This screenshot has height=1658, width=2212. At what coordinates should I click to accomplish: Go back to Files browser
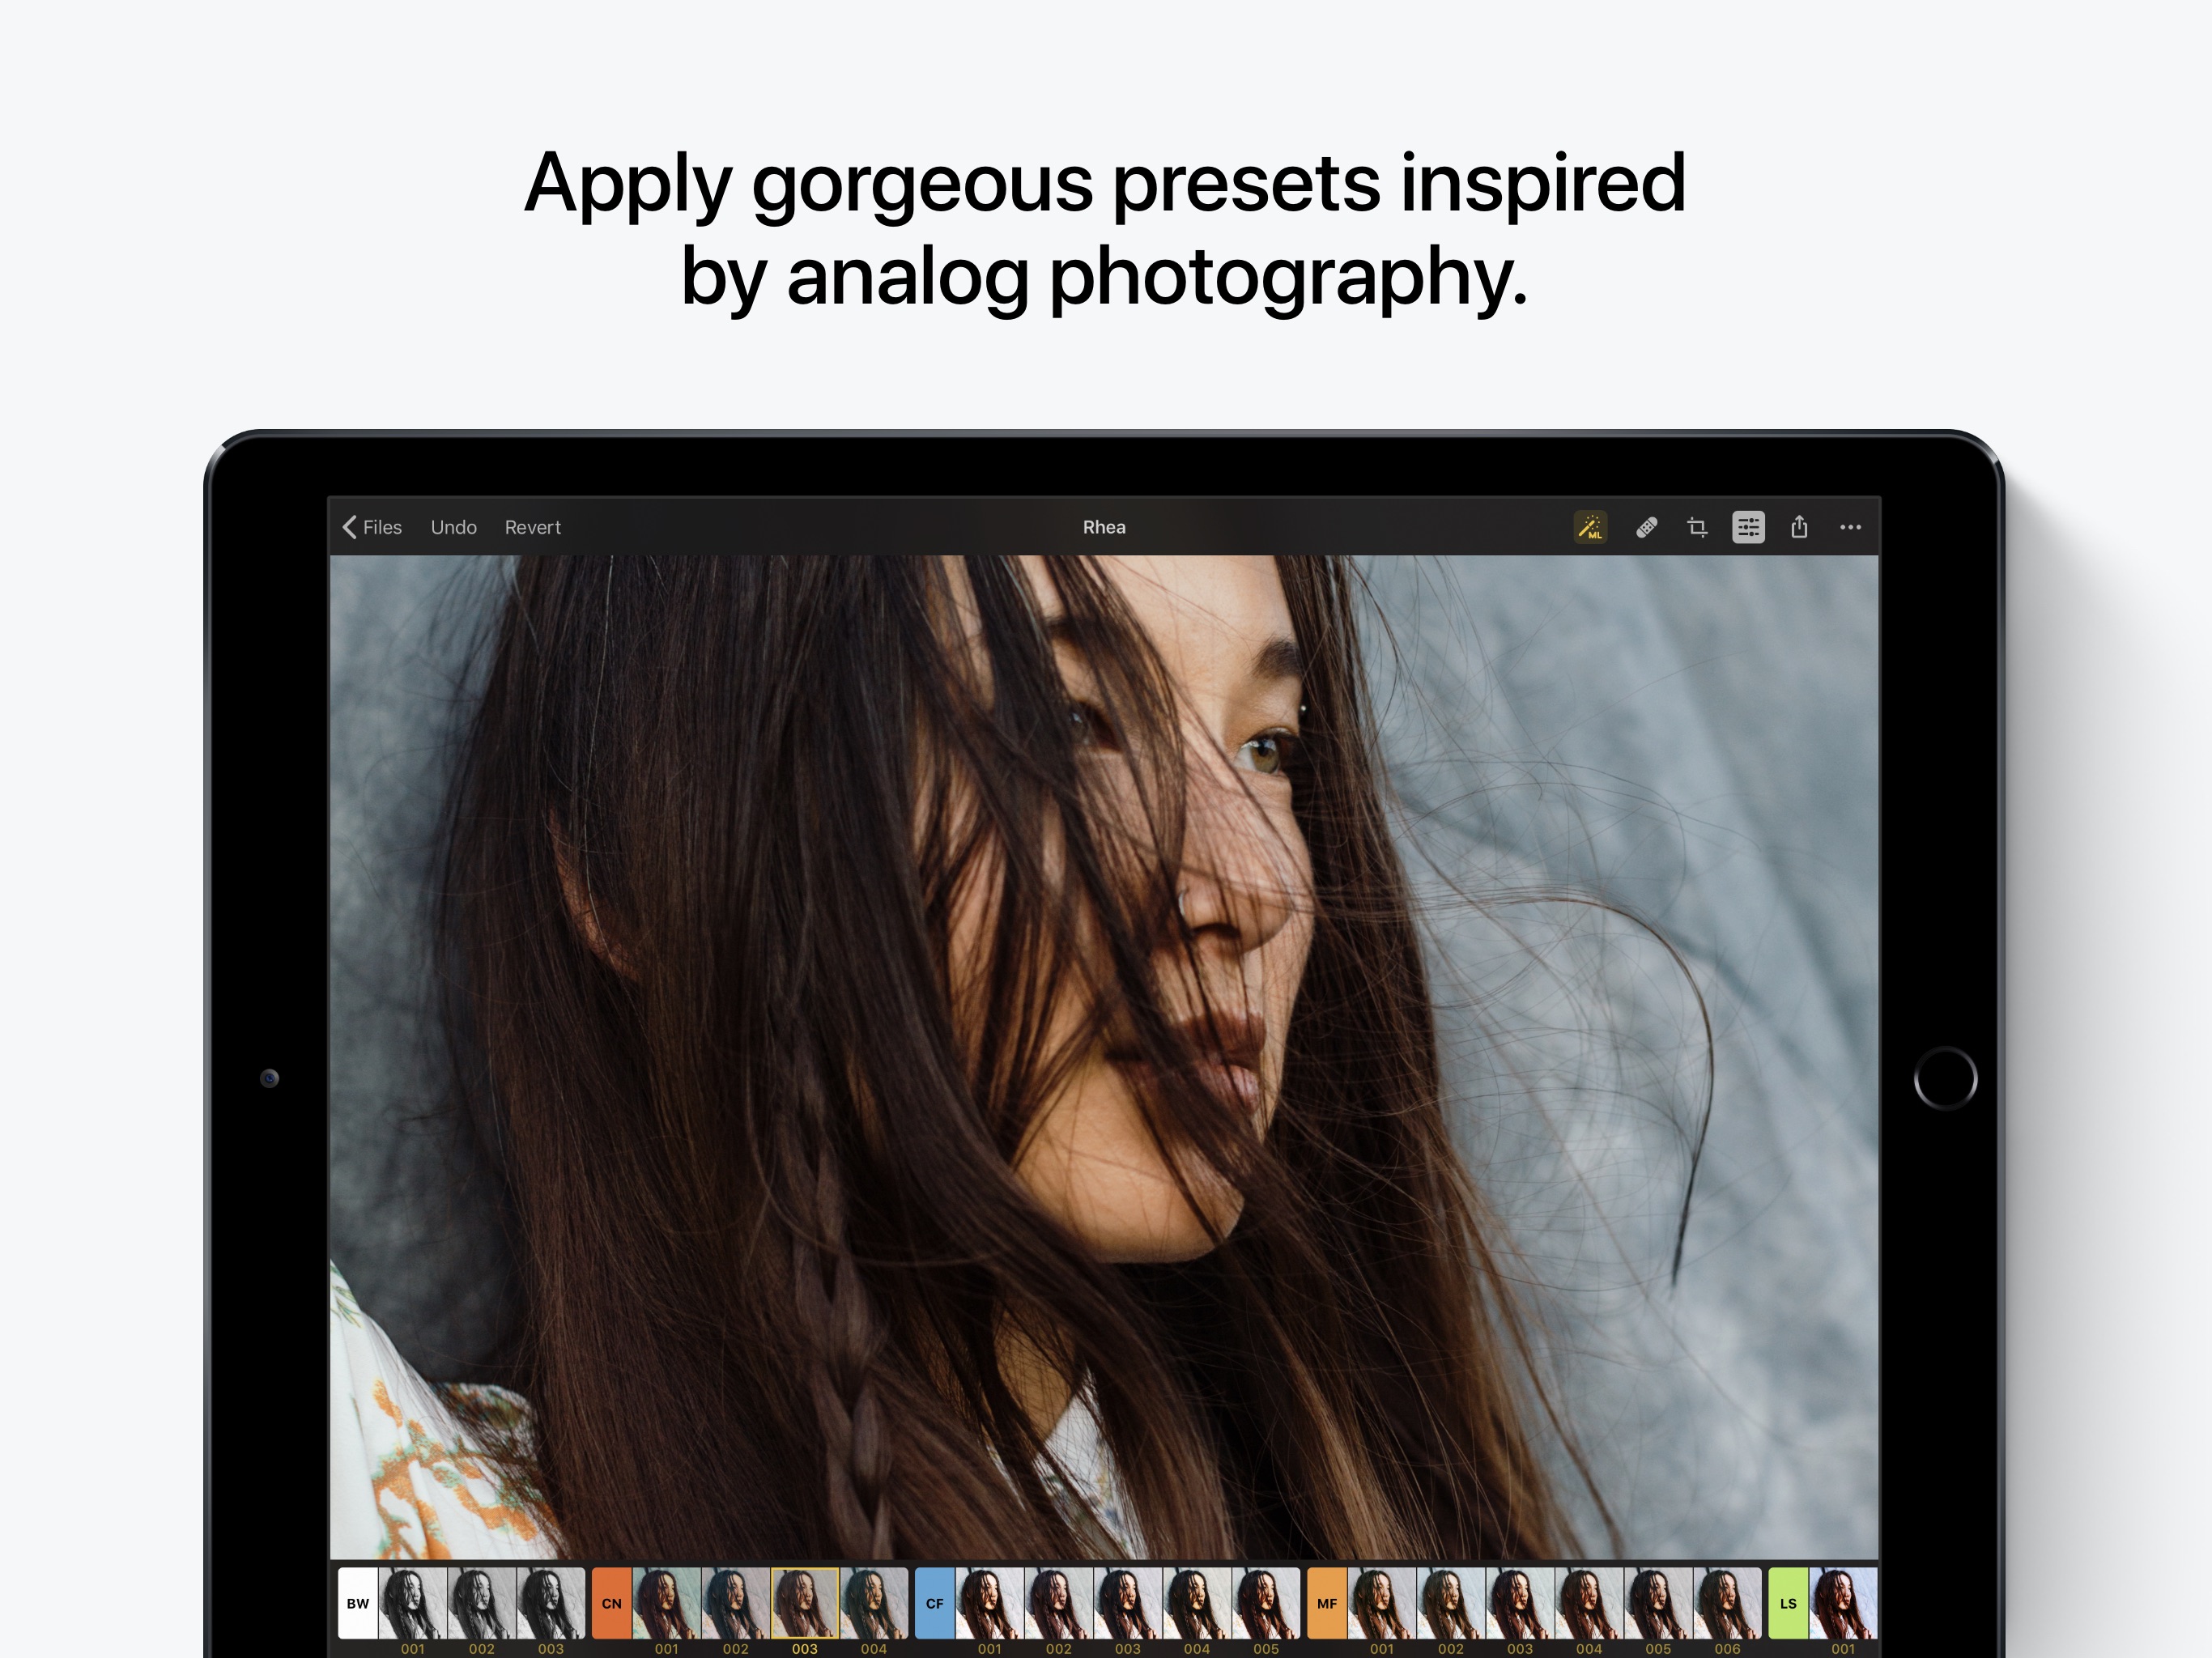[372, 527]
